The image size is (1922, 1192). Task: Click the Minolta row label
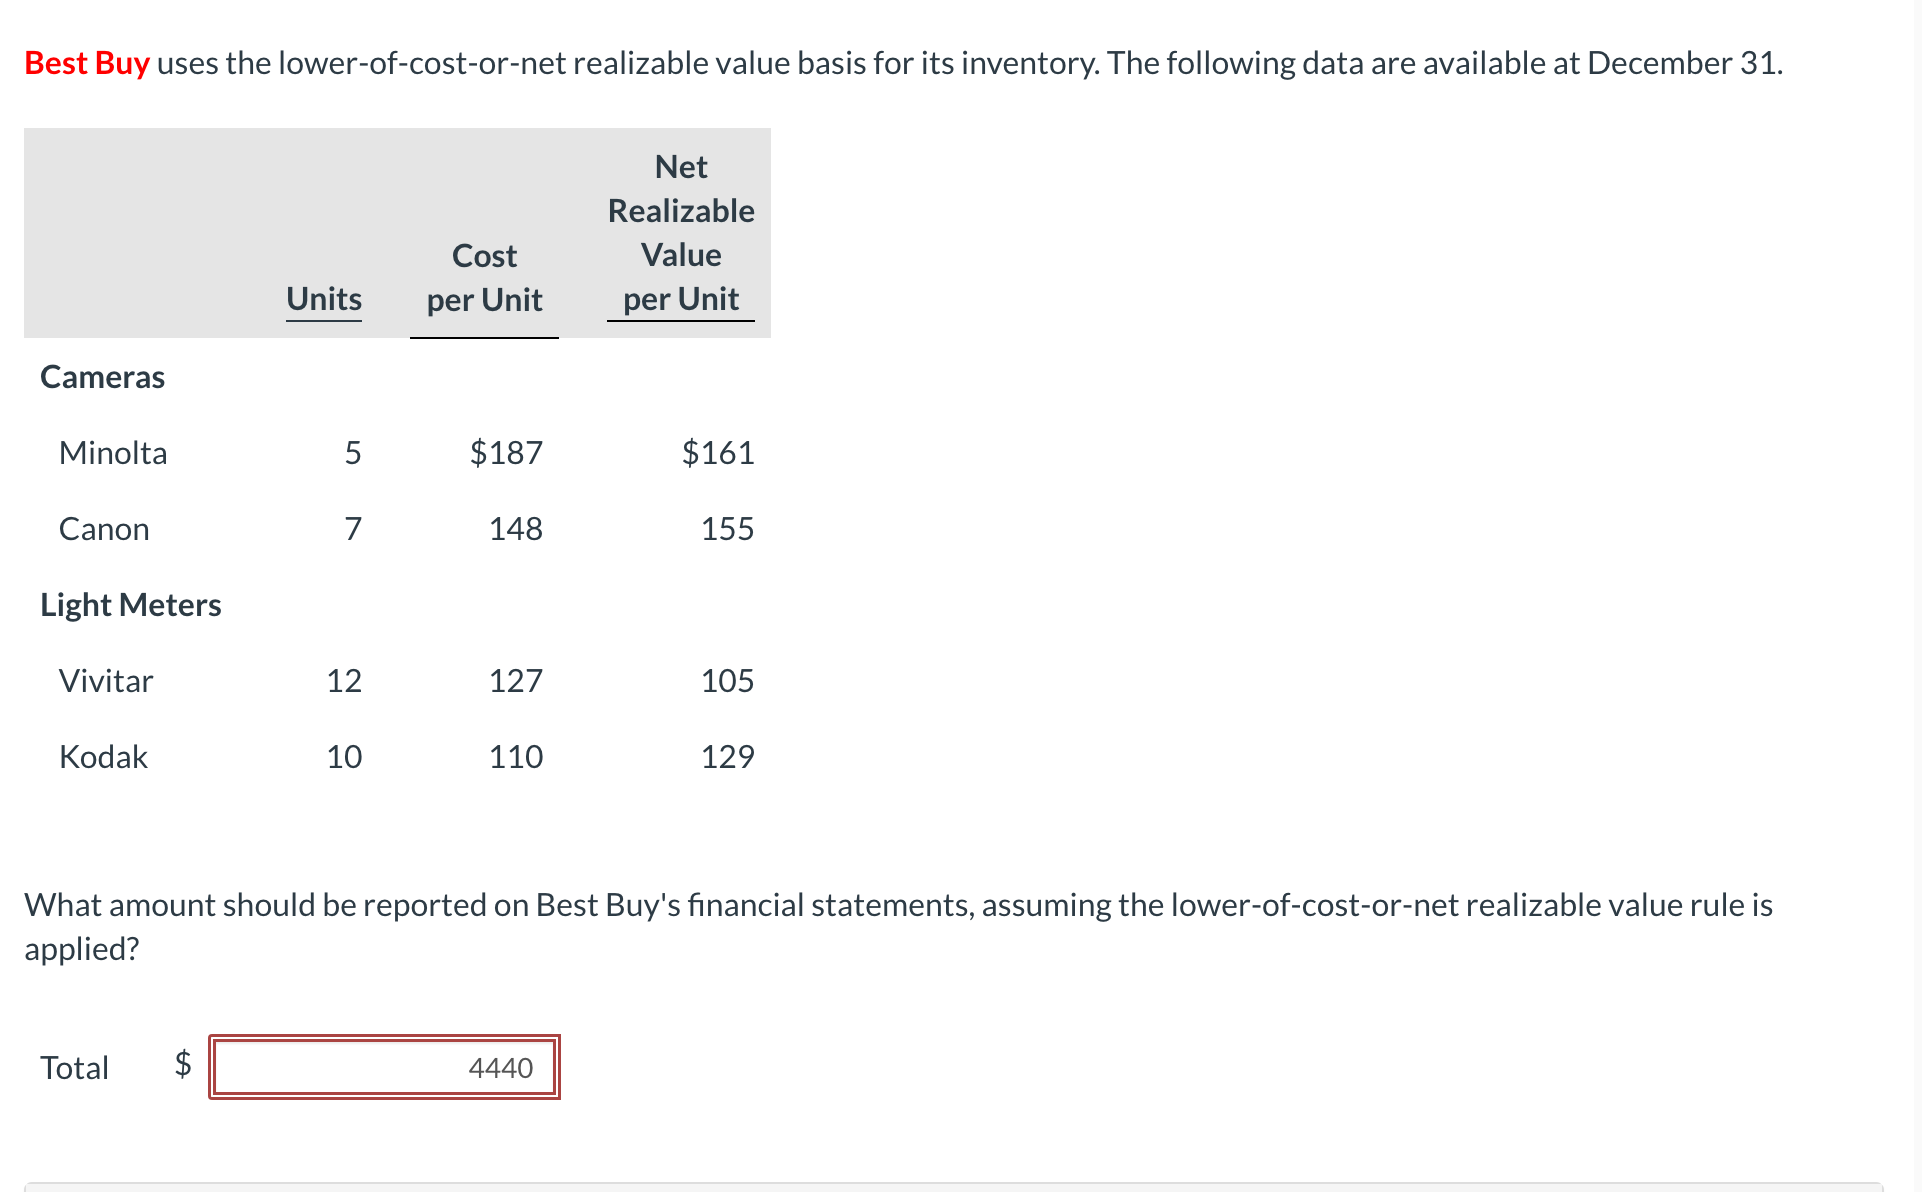coord(112,452)
